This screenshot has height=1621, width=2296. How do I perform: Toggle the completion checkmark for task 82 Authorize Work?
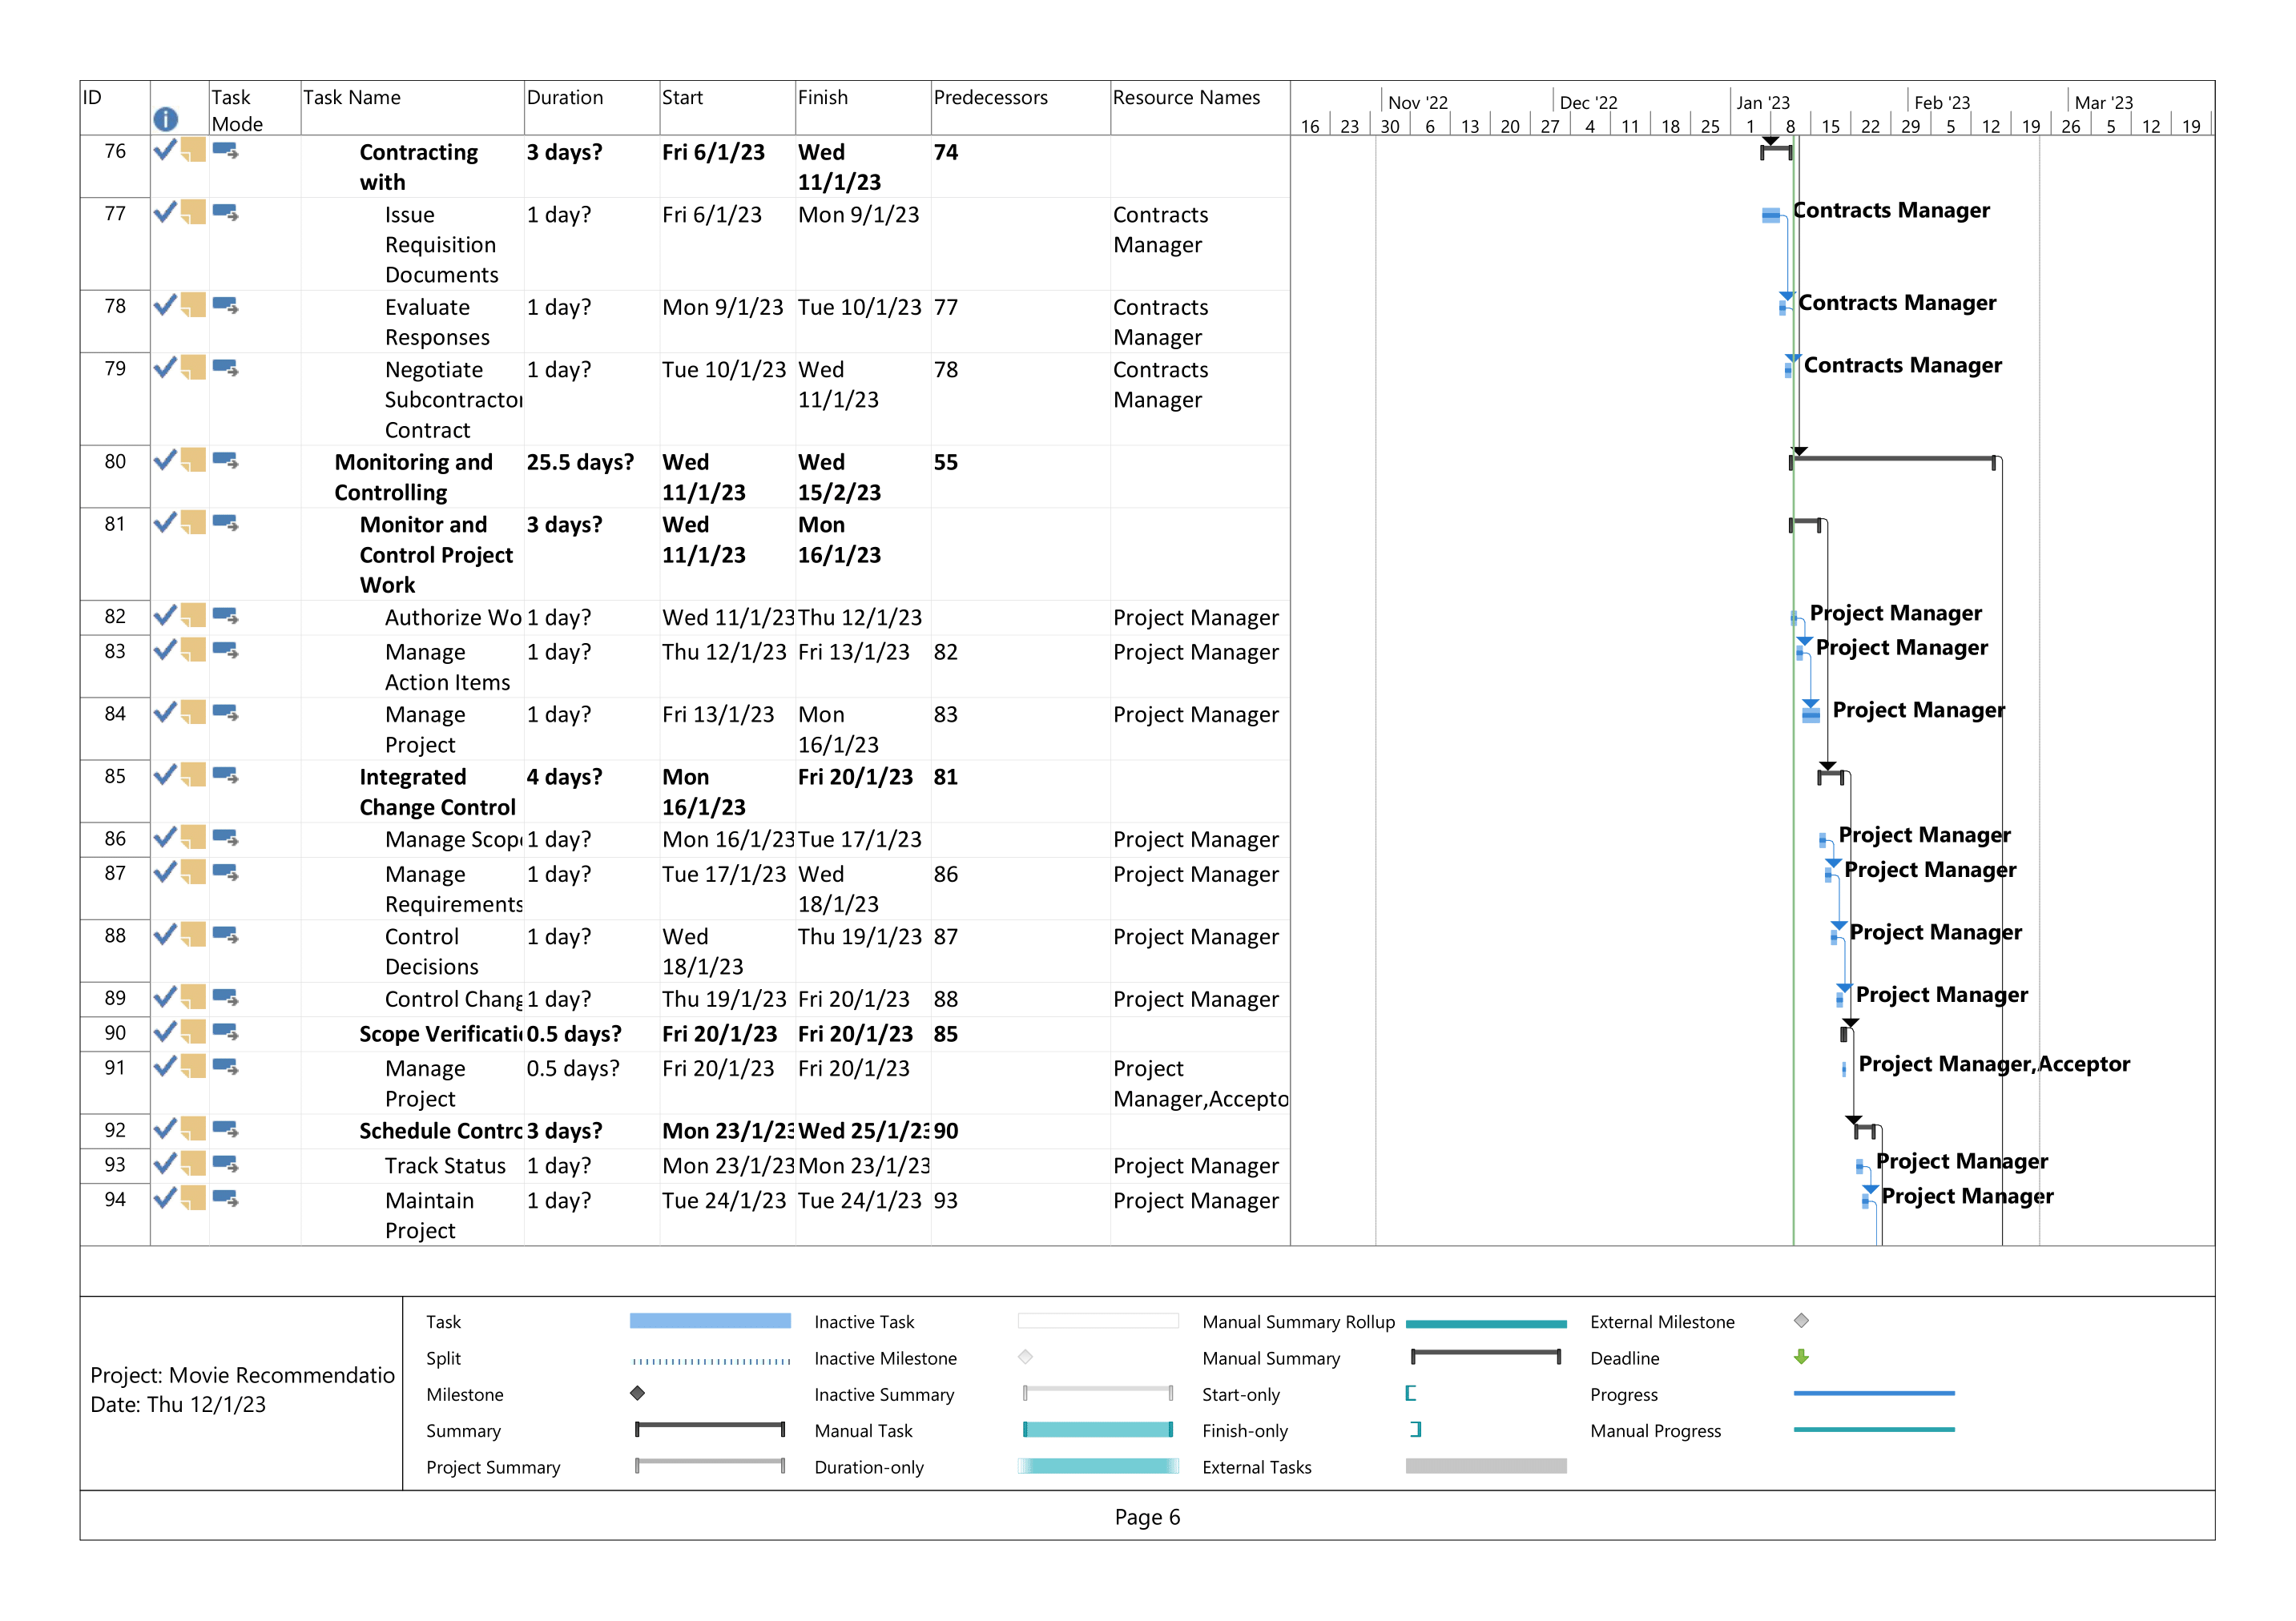click(166, 616)
